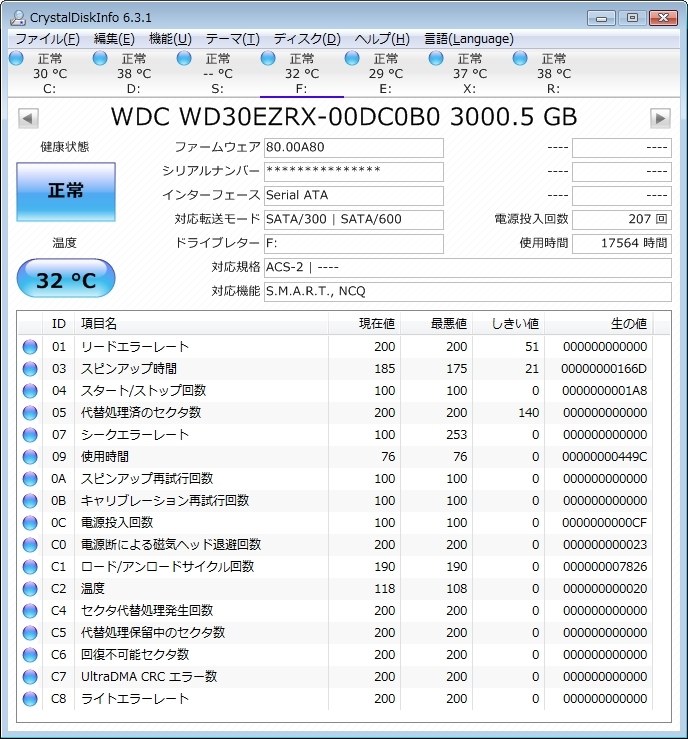Click status orb for 01 リードエラーレート
Viewport: 688px width, 739px height.
click(30, 347)
